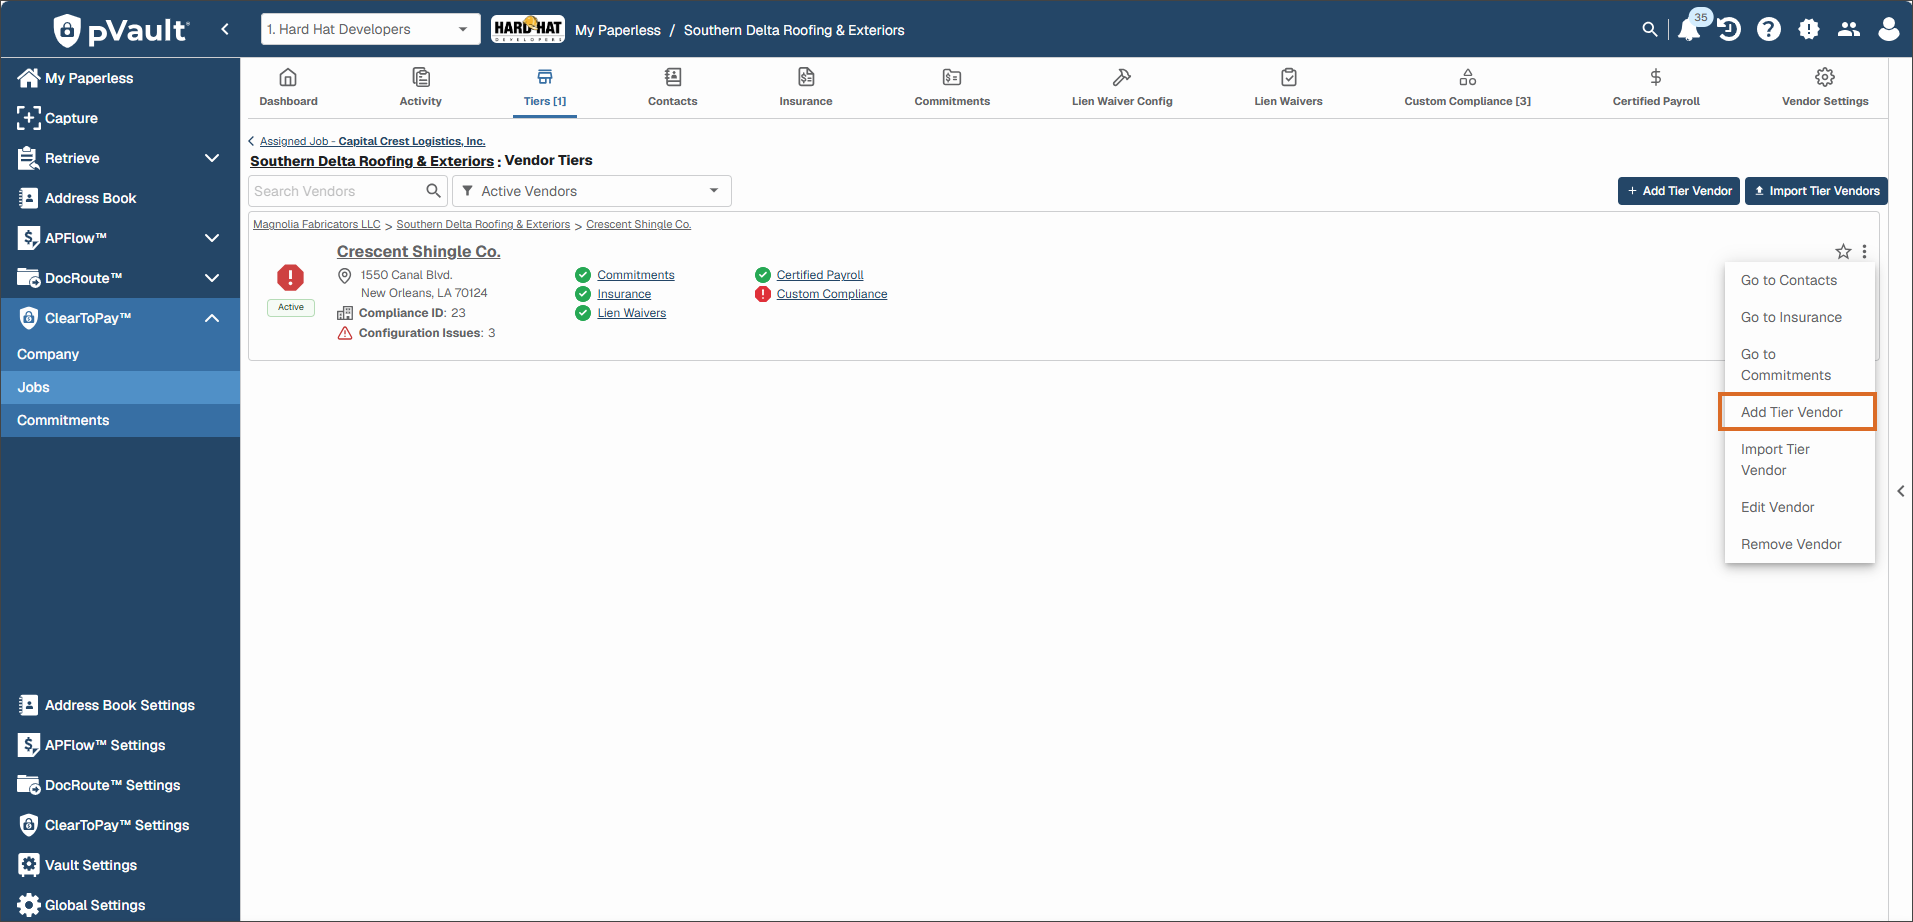1913x922 pixels.
Task: Click the green check next to Commitments
Action: click(583, 275)
